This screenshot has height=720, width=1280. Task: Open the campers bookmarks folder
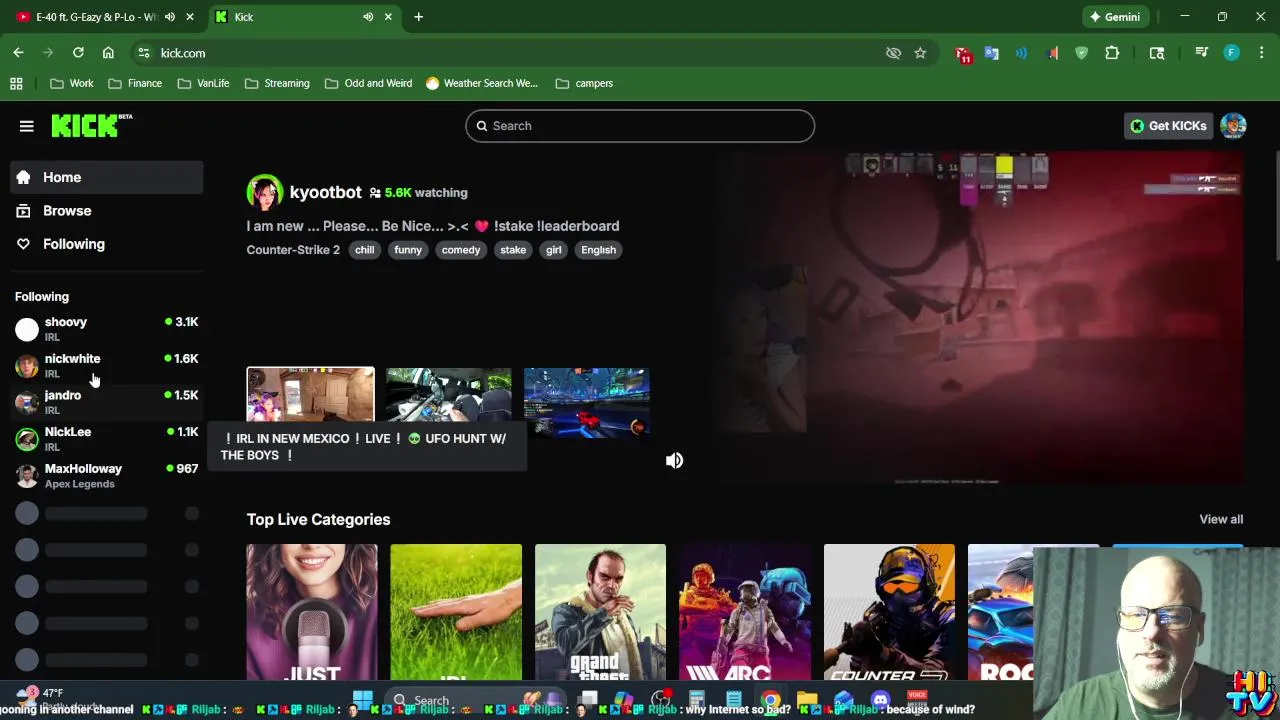tap(584, 83)
